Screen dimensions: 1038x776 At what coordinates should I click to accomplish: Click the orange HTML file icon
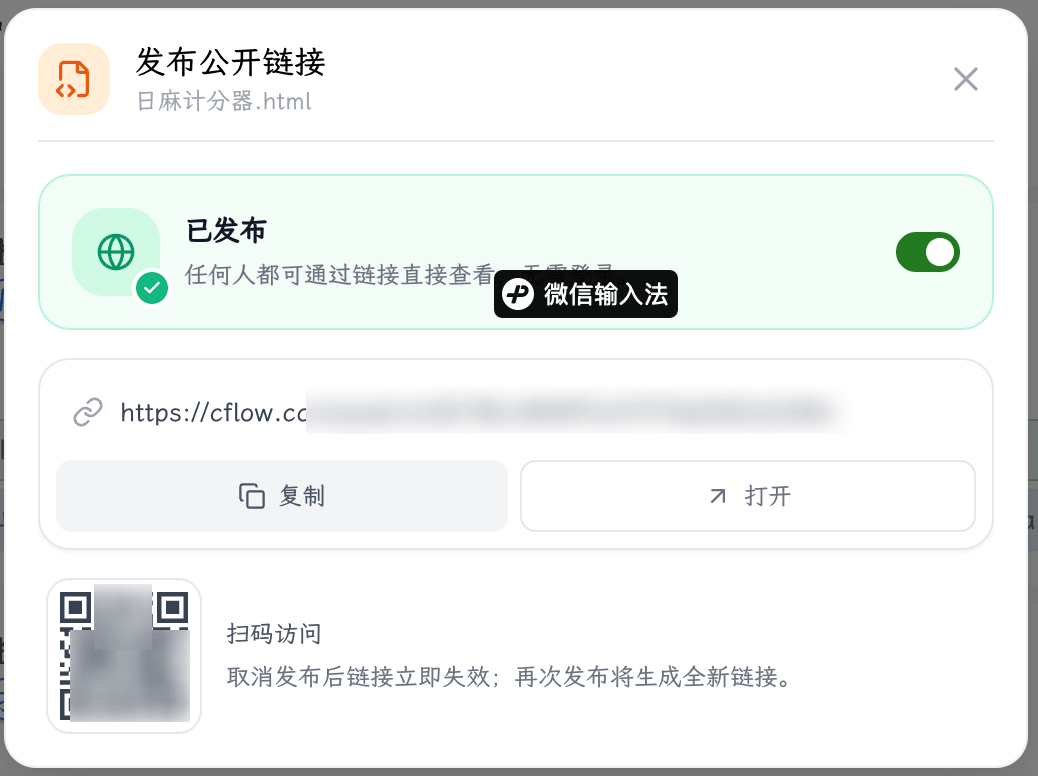tap(73, 79)
